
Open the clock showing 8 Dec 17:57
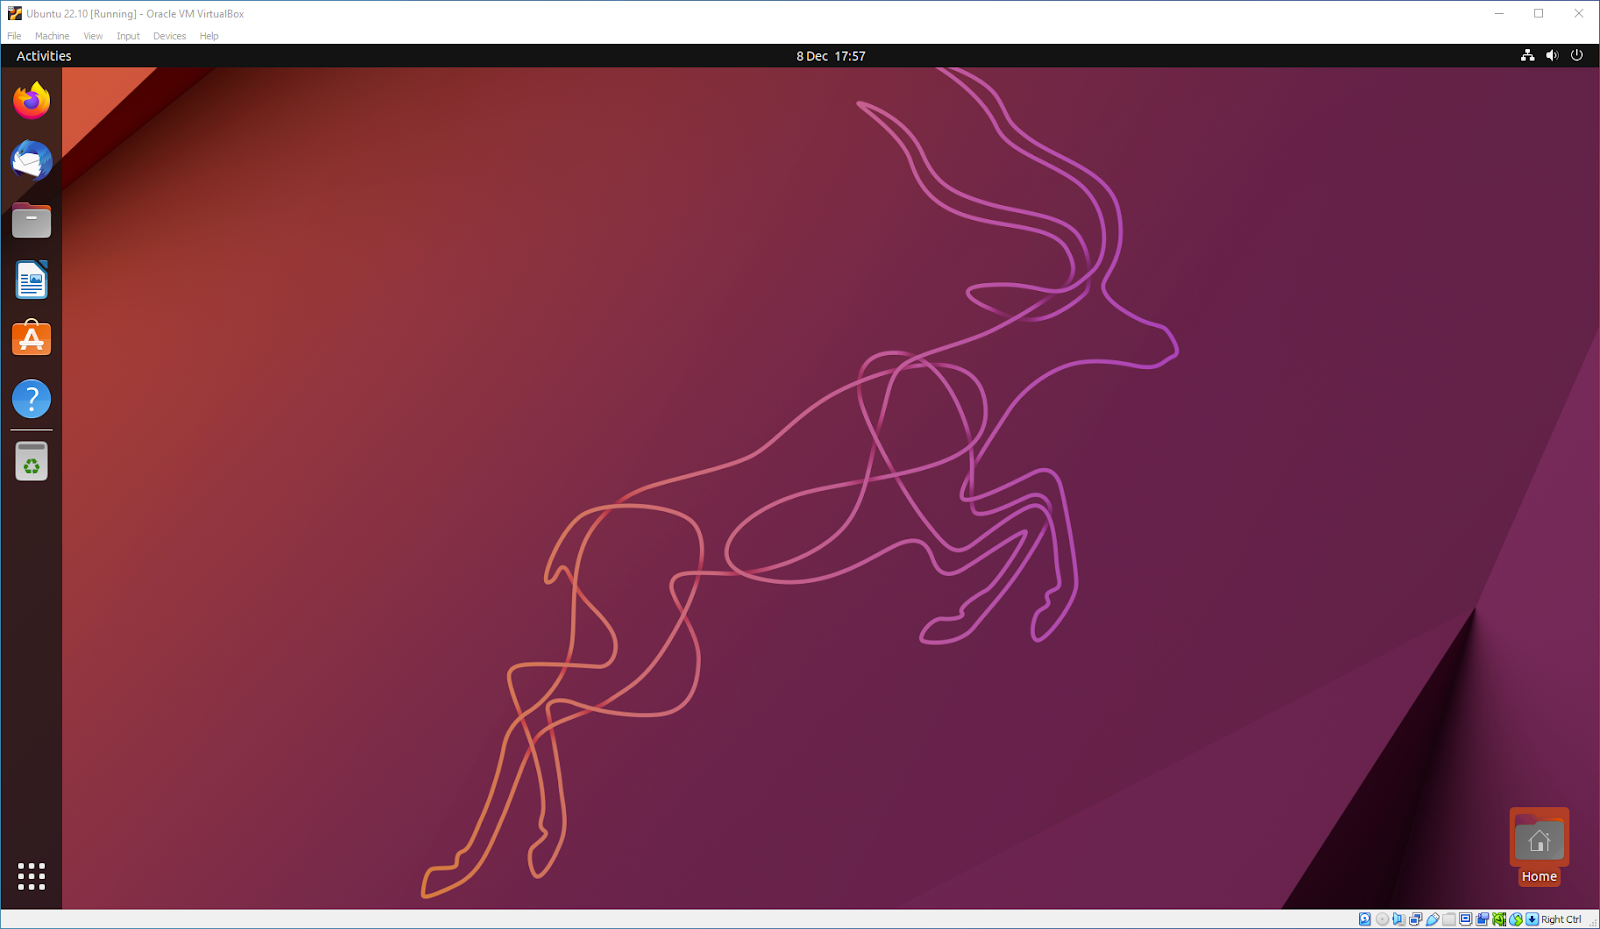[x=830, y=56]
